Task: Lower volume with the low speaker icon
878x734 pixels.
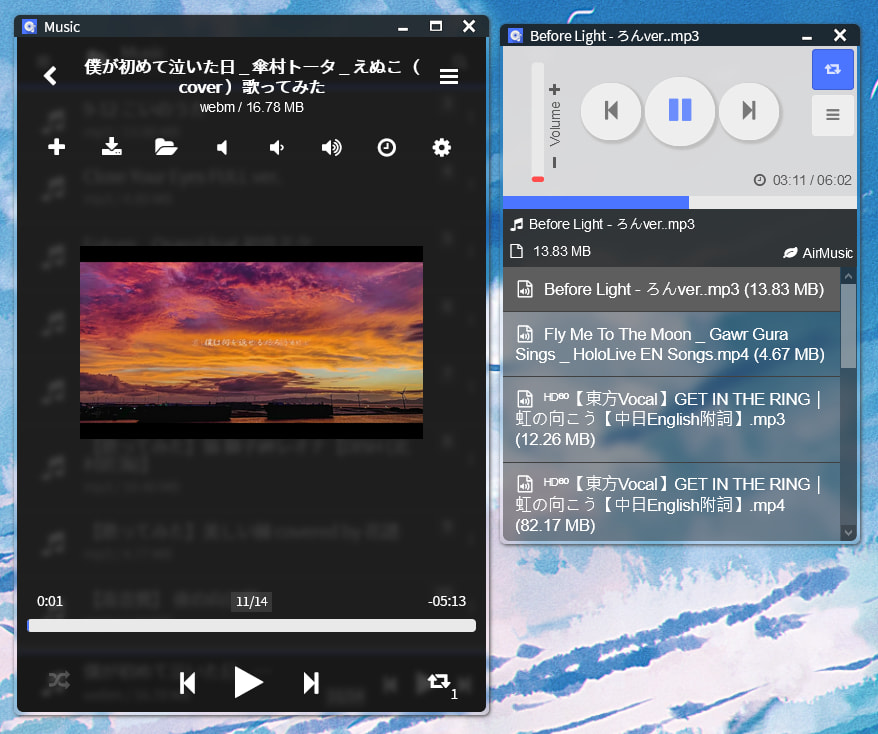Action: (277, 148)
